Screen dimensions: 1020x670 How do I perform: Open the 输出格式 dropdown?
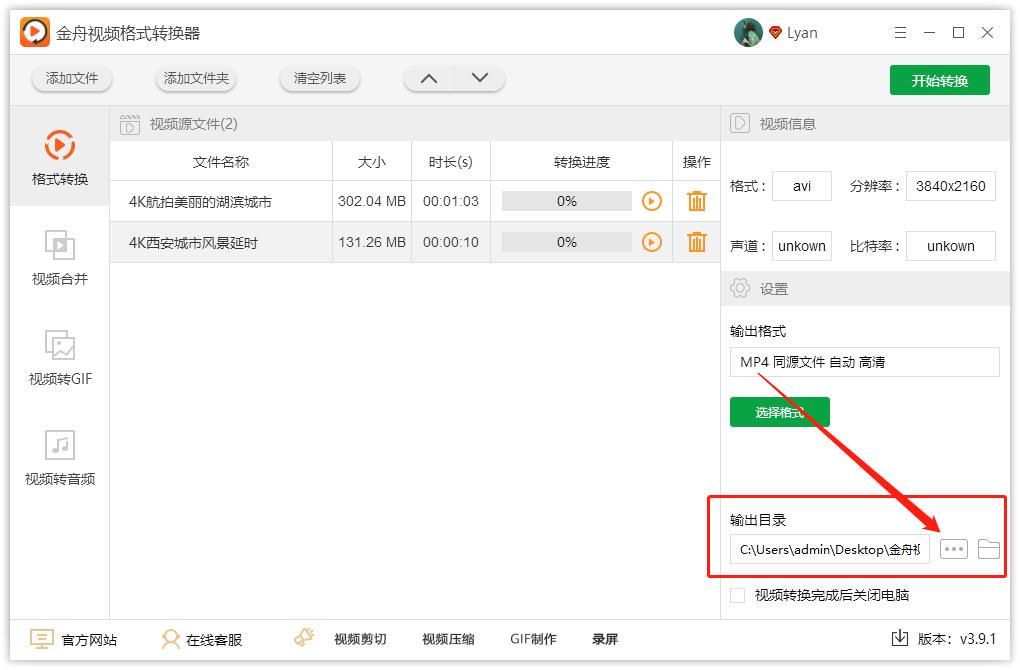864,361
